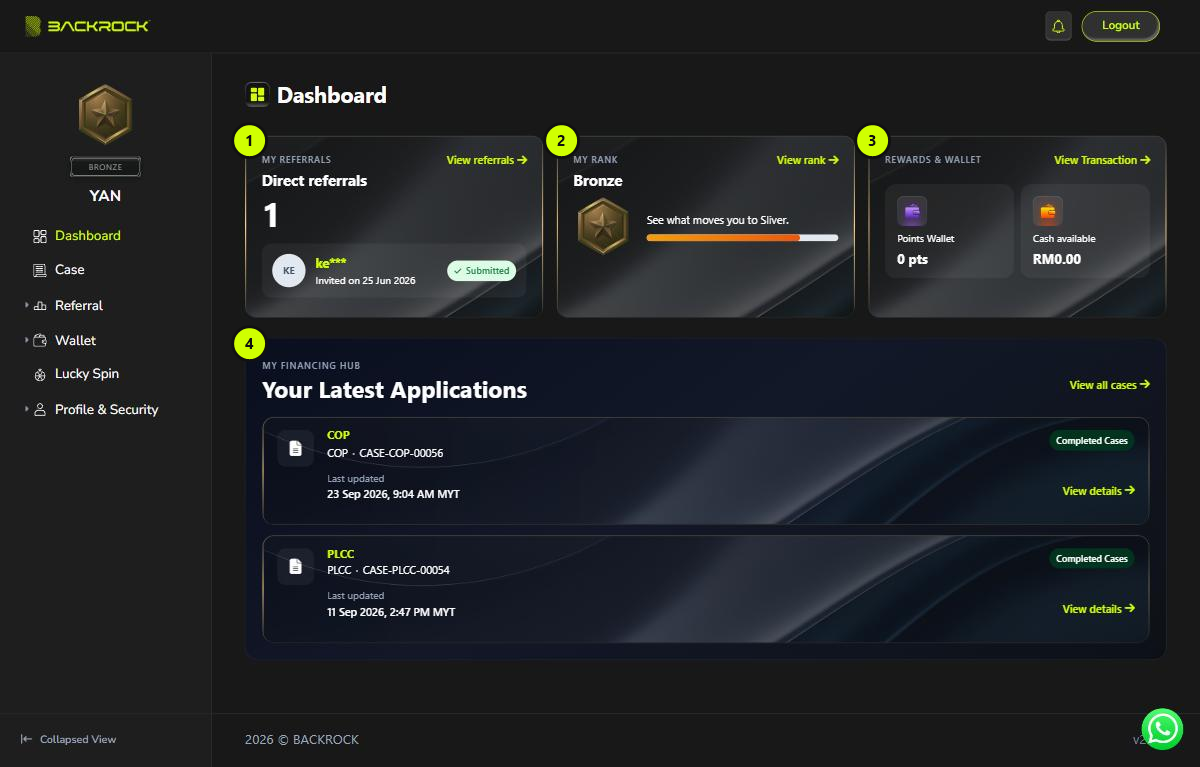Click the '0 pts' points value

point(912,260)
